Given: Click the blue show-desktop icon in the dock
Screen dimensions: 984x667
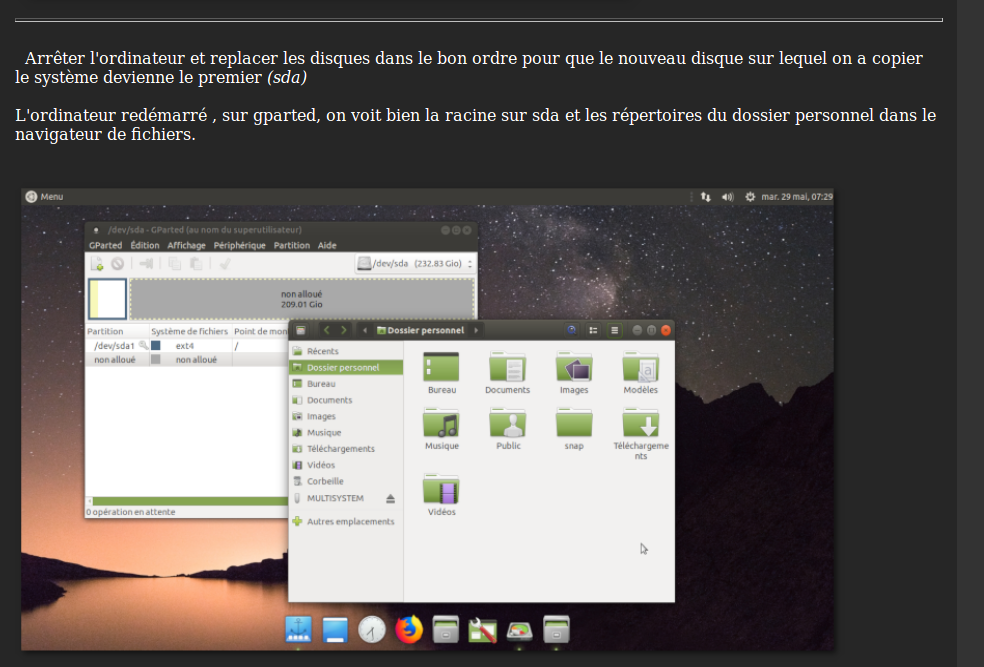Looking at the screenshot, I should click(x=335, y=629).
